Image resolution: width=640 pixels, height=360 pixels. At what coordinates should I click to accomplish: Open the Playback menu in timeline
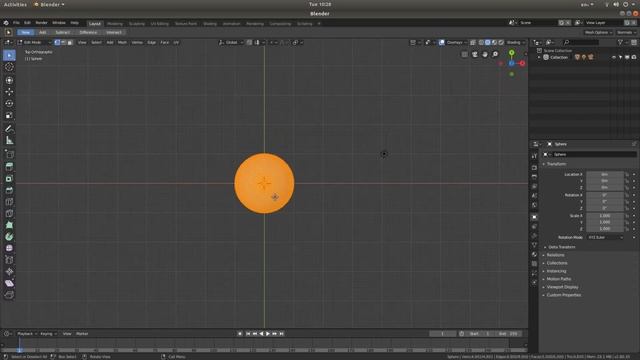(x=27, y=334)
